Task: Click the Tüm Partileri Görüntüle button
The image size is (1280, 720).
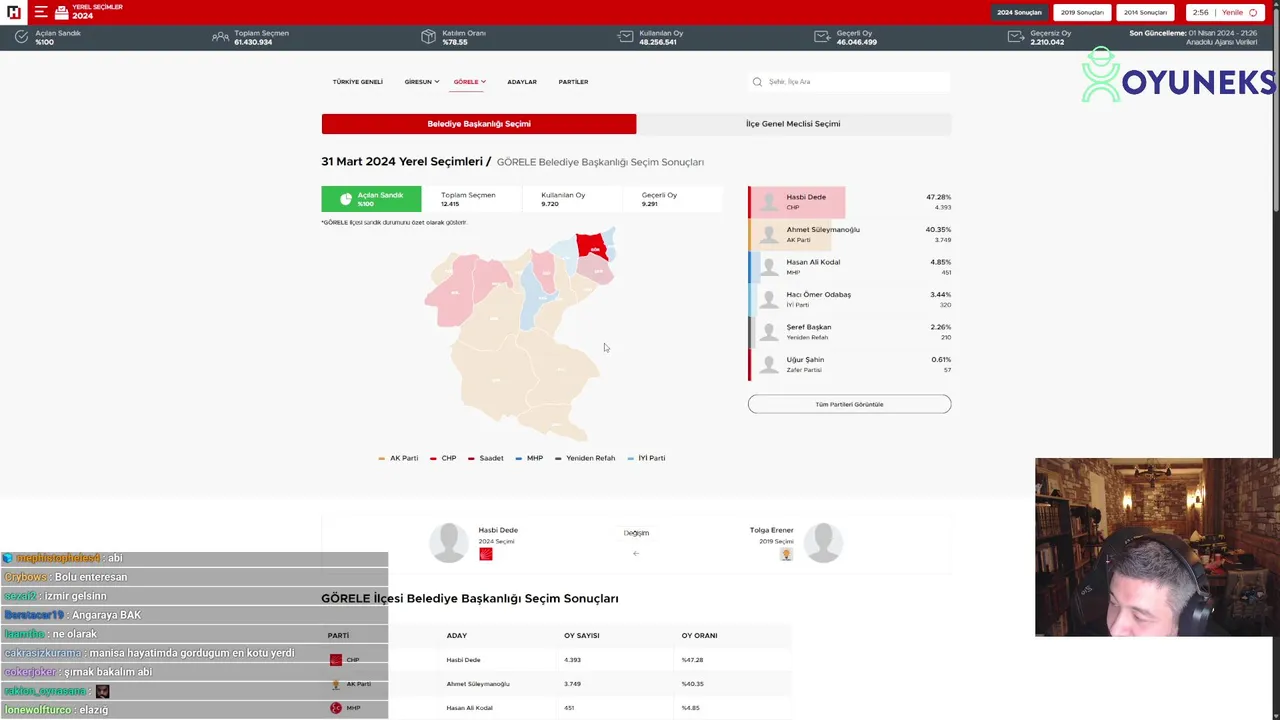Action: tap(849, 404)
